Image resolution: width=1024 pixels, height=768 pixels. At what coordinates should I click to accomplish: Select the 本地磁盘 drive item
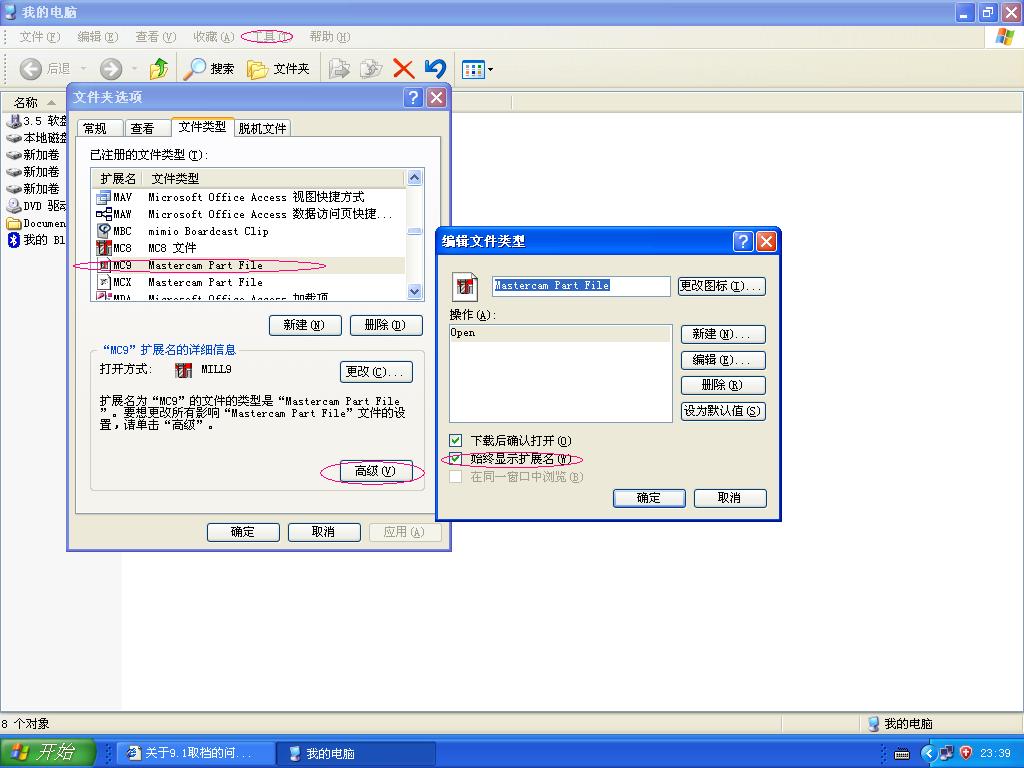[x=37, y=138]
